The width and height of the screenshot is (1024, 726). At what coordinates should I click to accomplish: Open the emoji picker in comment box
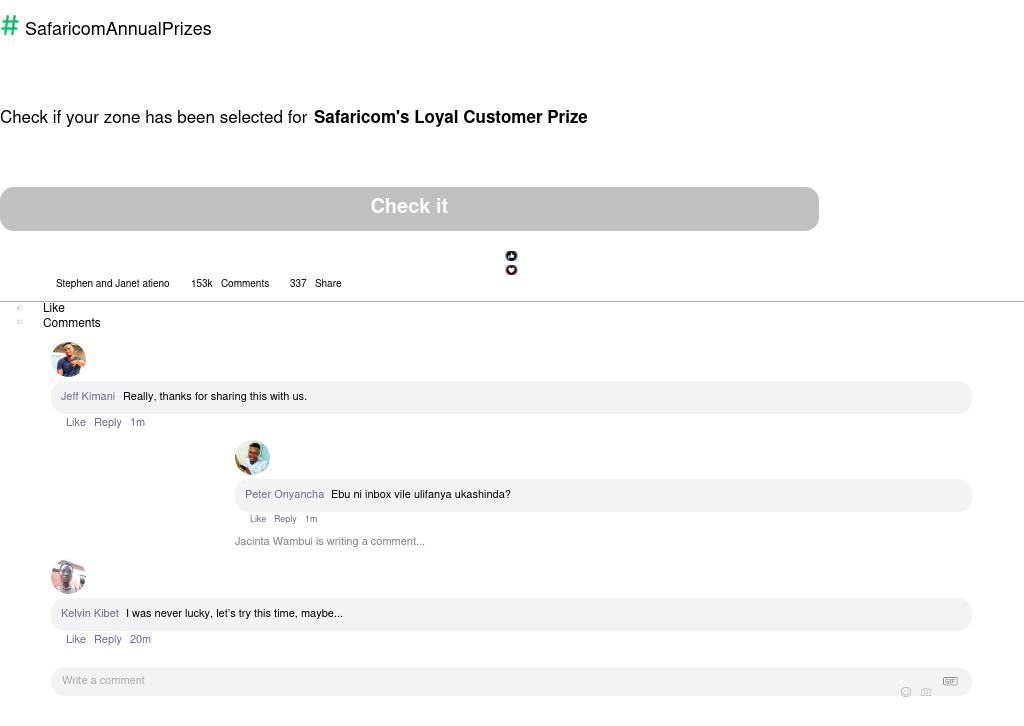tap(906, 692)
